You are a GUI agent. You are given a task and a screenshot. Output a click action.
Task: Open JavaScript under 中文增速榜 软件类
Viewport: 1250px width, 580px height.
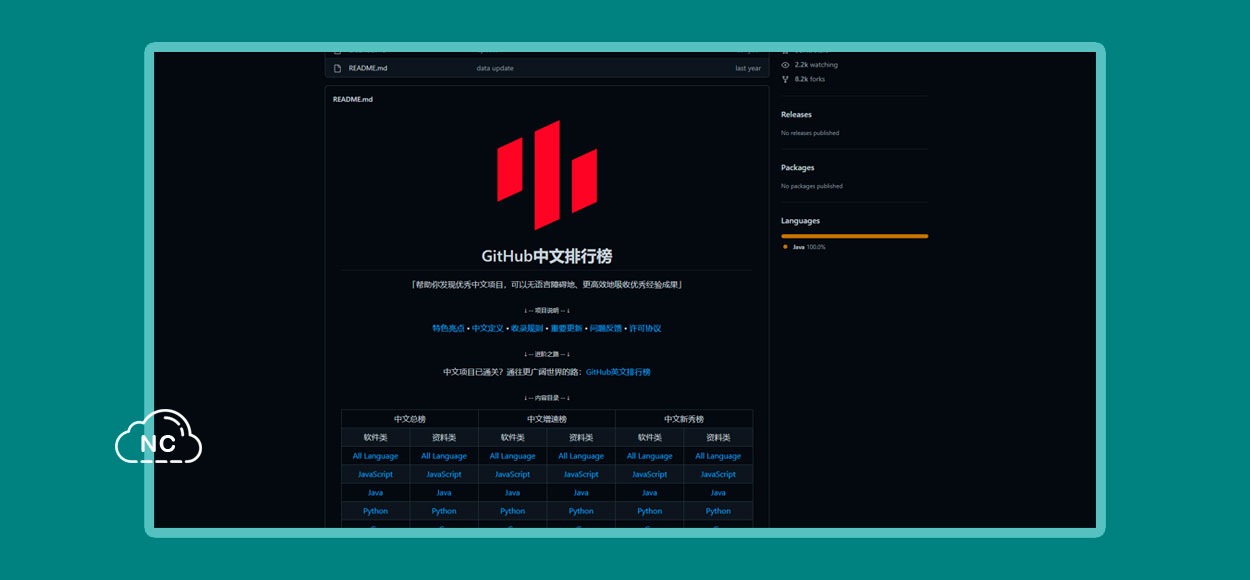click(512, 474)
